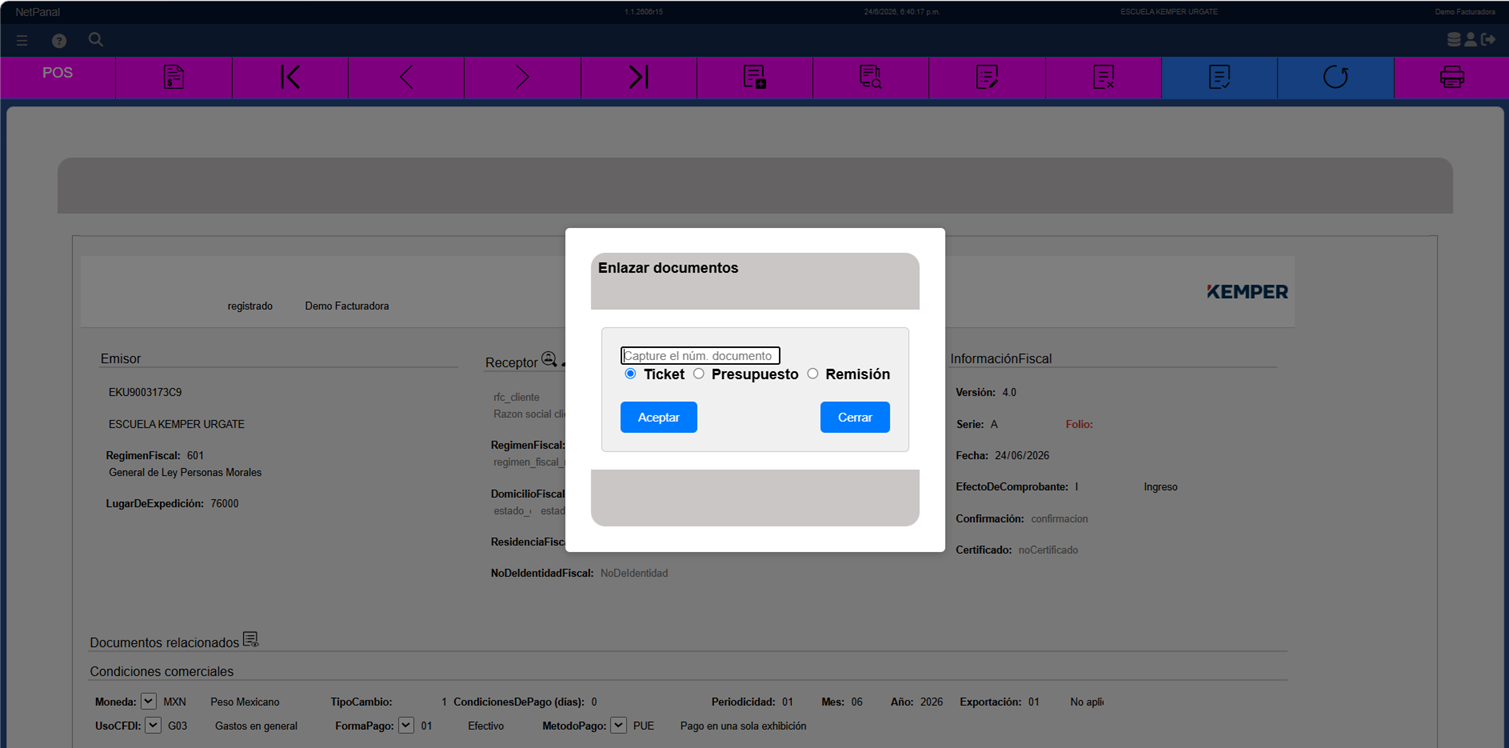This screenshot has width=1509, height=748.
Task: Go to the next record
Action: tap(522, 77)
